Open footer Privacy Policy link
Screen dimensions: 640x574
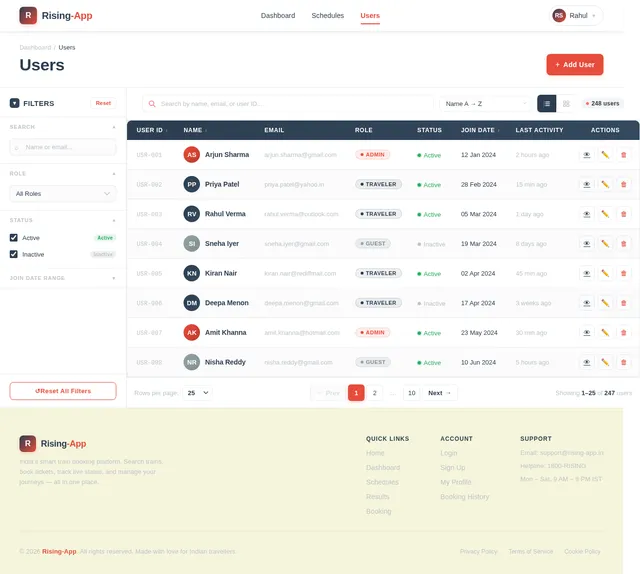pos(478,552)
